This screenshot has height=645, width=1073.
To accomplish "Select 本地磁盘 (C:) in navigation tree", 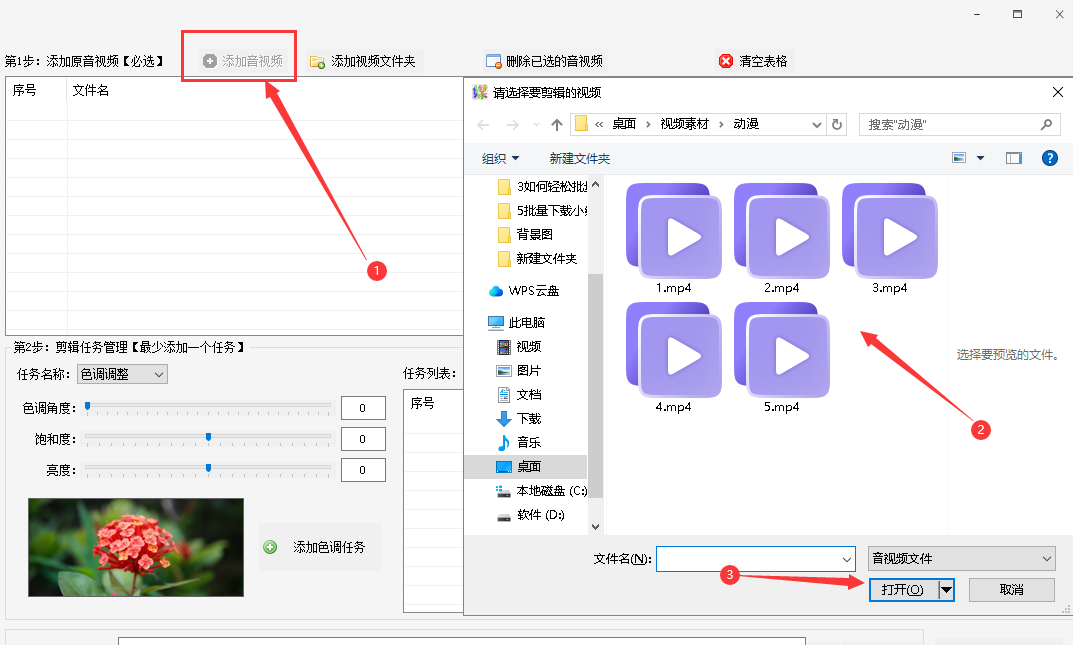I will (542, 491).
